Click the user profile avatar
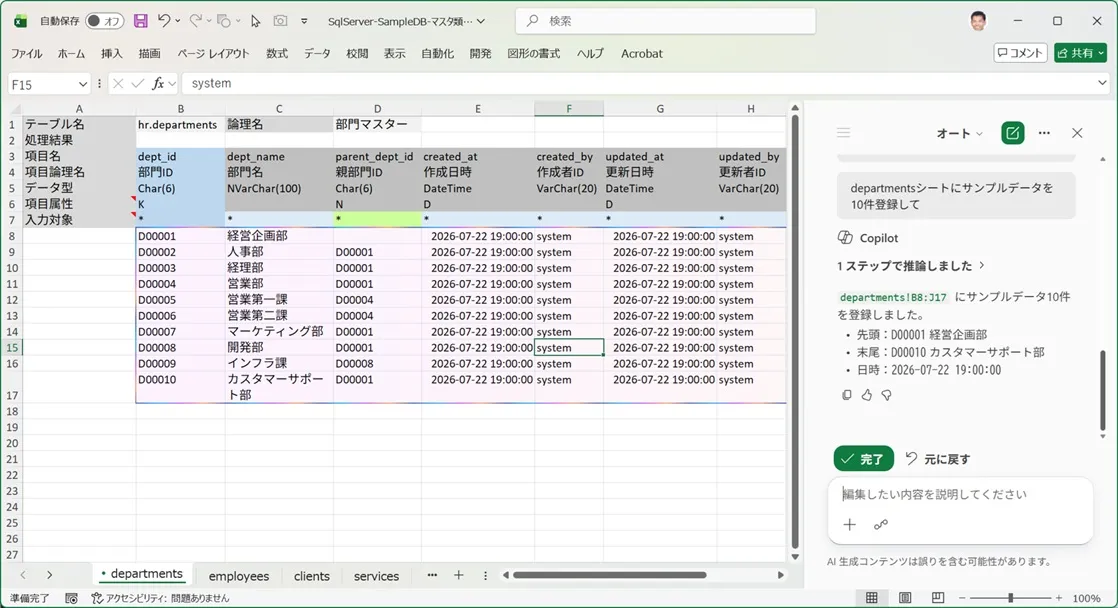Image resolution: width=1118 pixels, height=608 pixels. pos(978,21)
